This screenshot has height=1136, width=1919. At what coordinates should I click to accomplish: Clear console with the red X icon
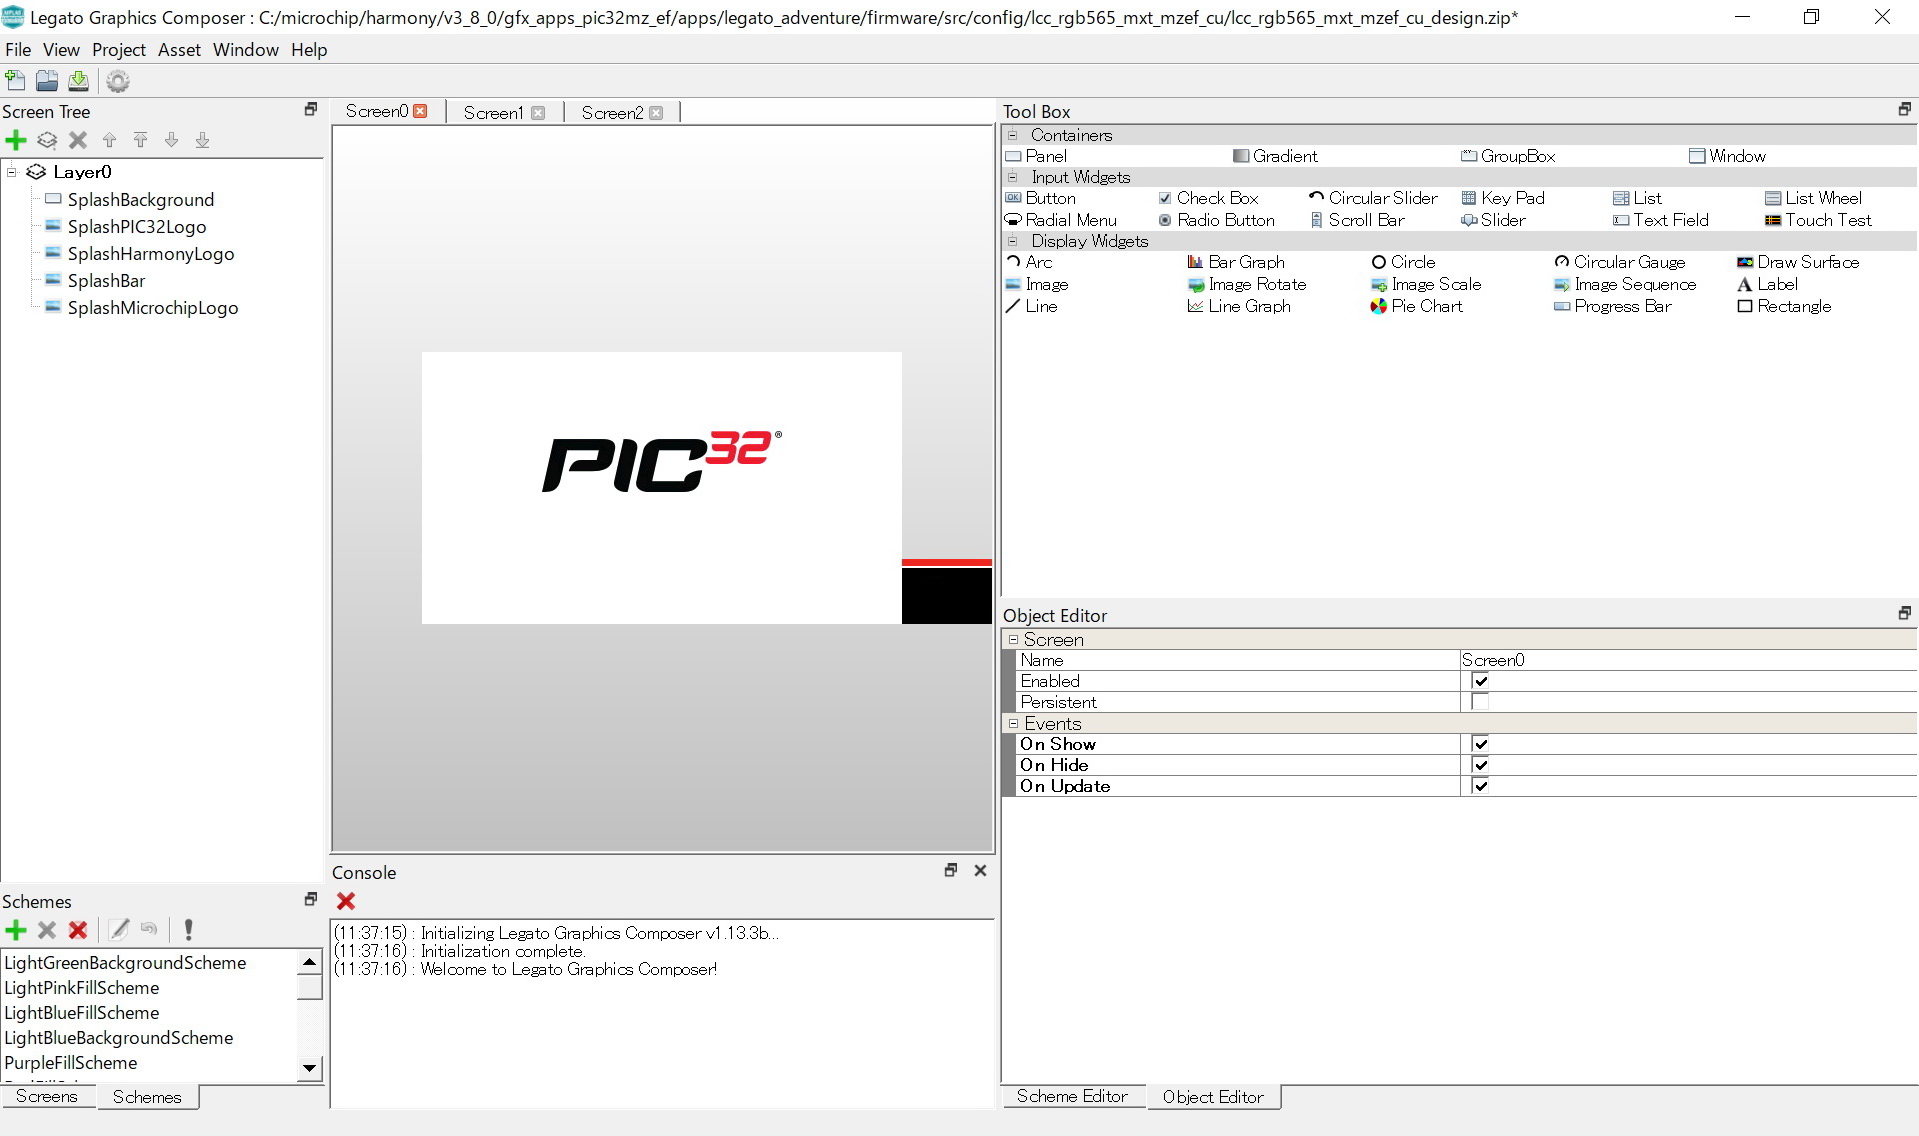[x=346, y=901]
